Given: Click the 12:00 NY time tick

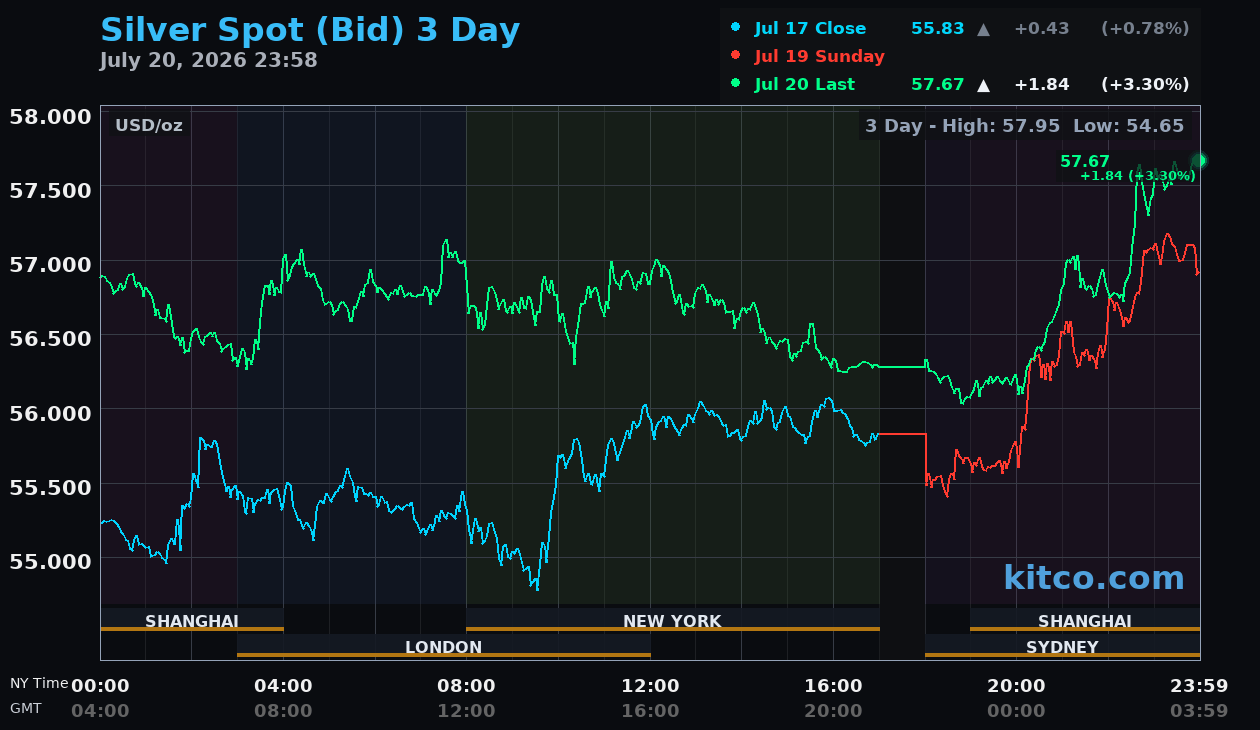Looking at the screenshot, I should (650, 686).
